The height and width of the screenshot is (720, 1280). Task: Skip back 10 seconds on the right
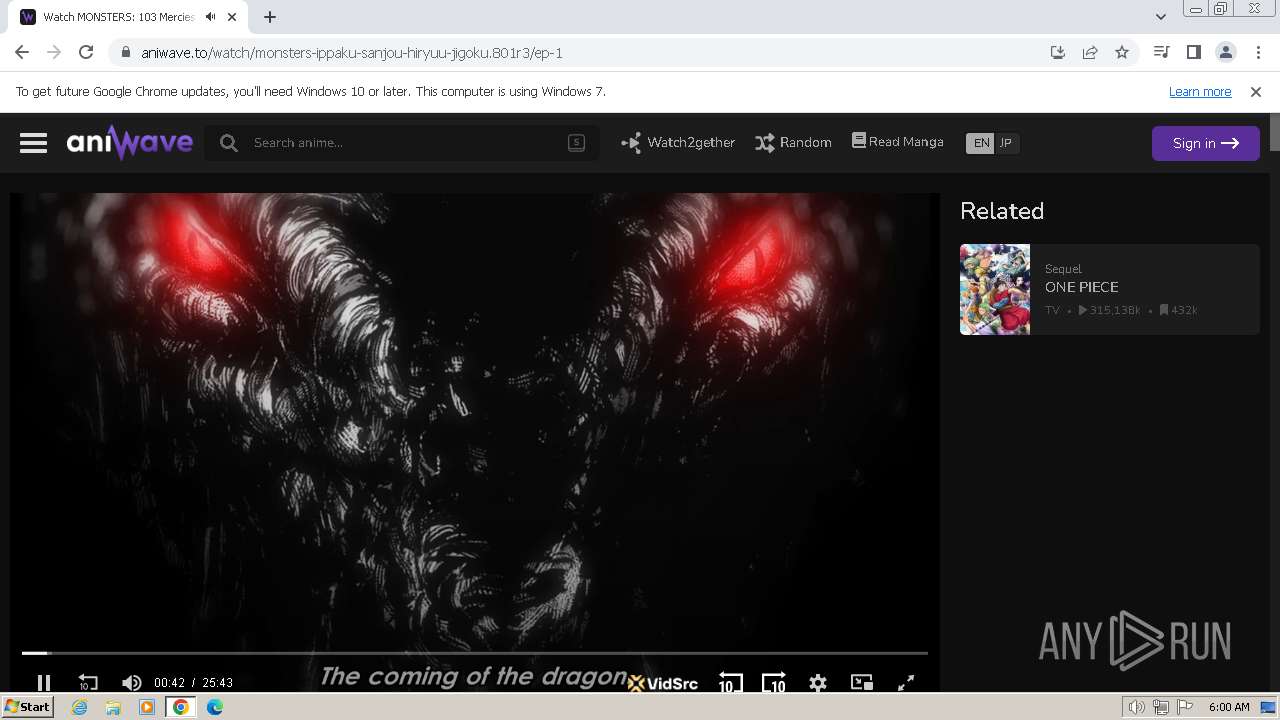(x=730, y=683)
